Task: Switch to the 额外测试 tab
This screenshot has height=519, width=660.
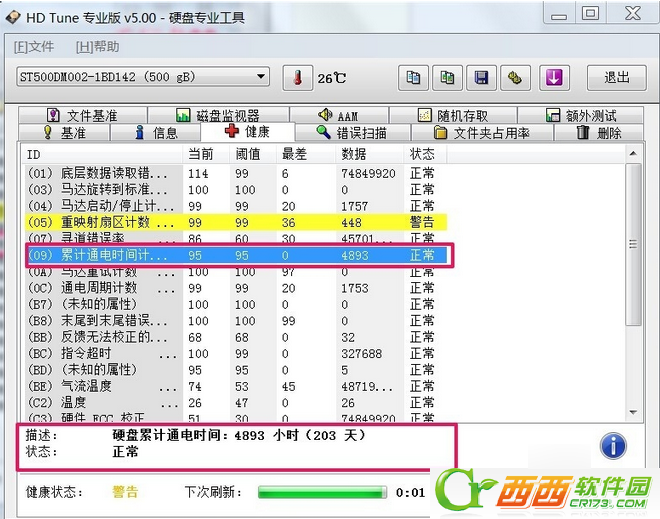Action: click(580, 115)
